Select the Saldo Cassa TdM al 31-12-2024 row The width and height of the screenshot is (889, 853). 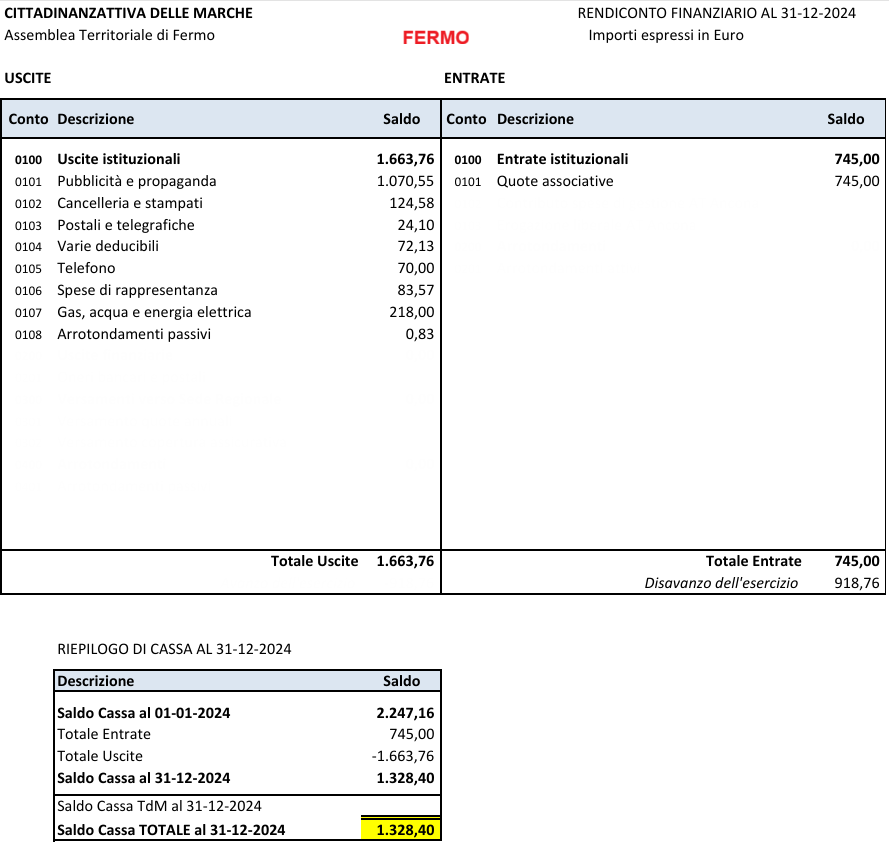tap(159, 806)
